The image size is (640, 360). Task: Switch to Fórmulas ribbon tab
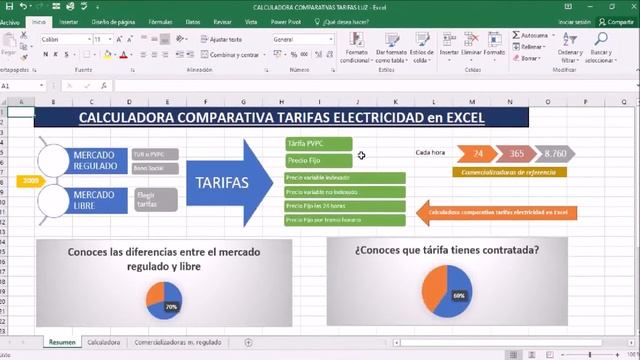point(160,22)
